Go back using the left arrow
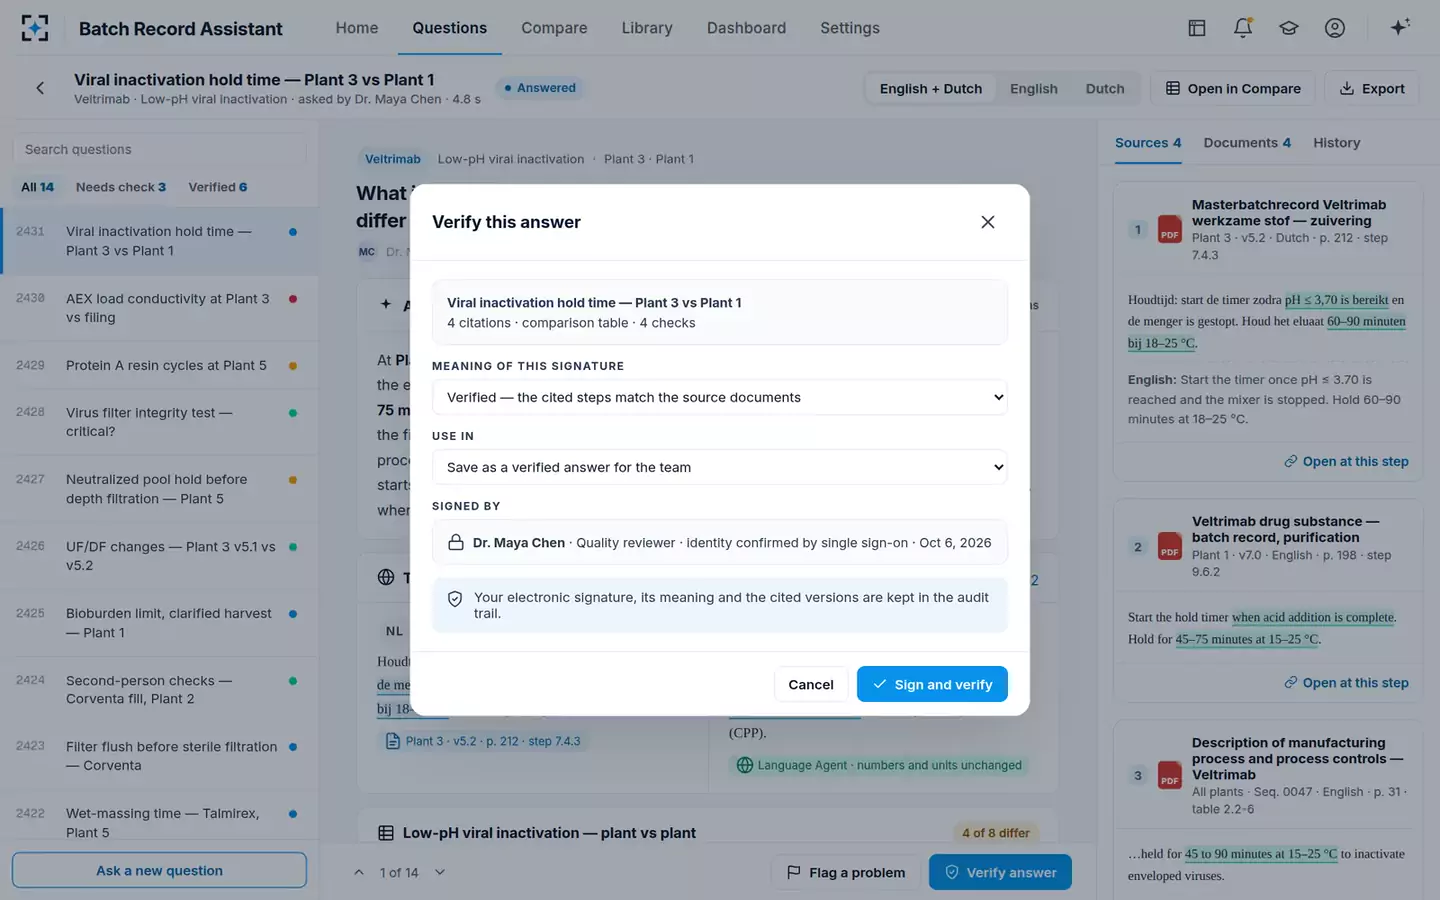The height and width of the screenshot is (900, 1440). (40, 88)
